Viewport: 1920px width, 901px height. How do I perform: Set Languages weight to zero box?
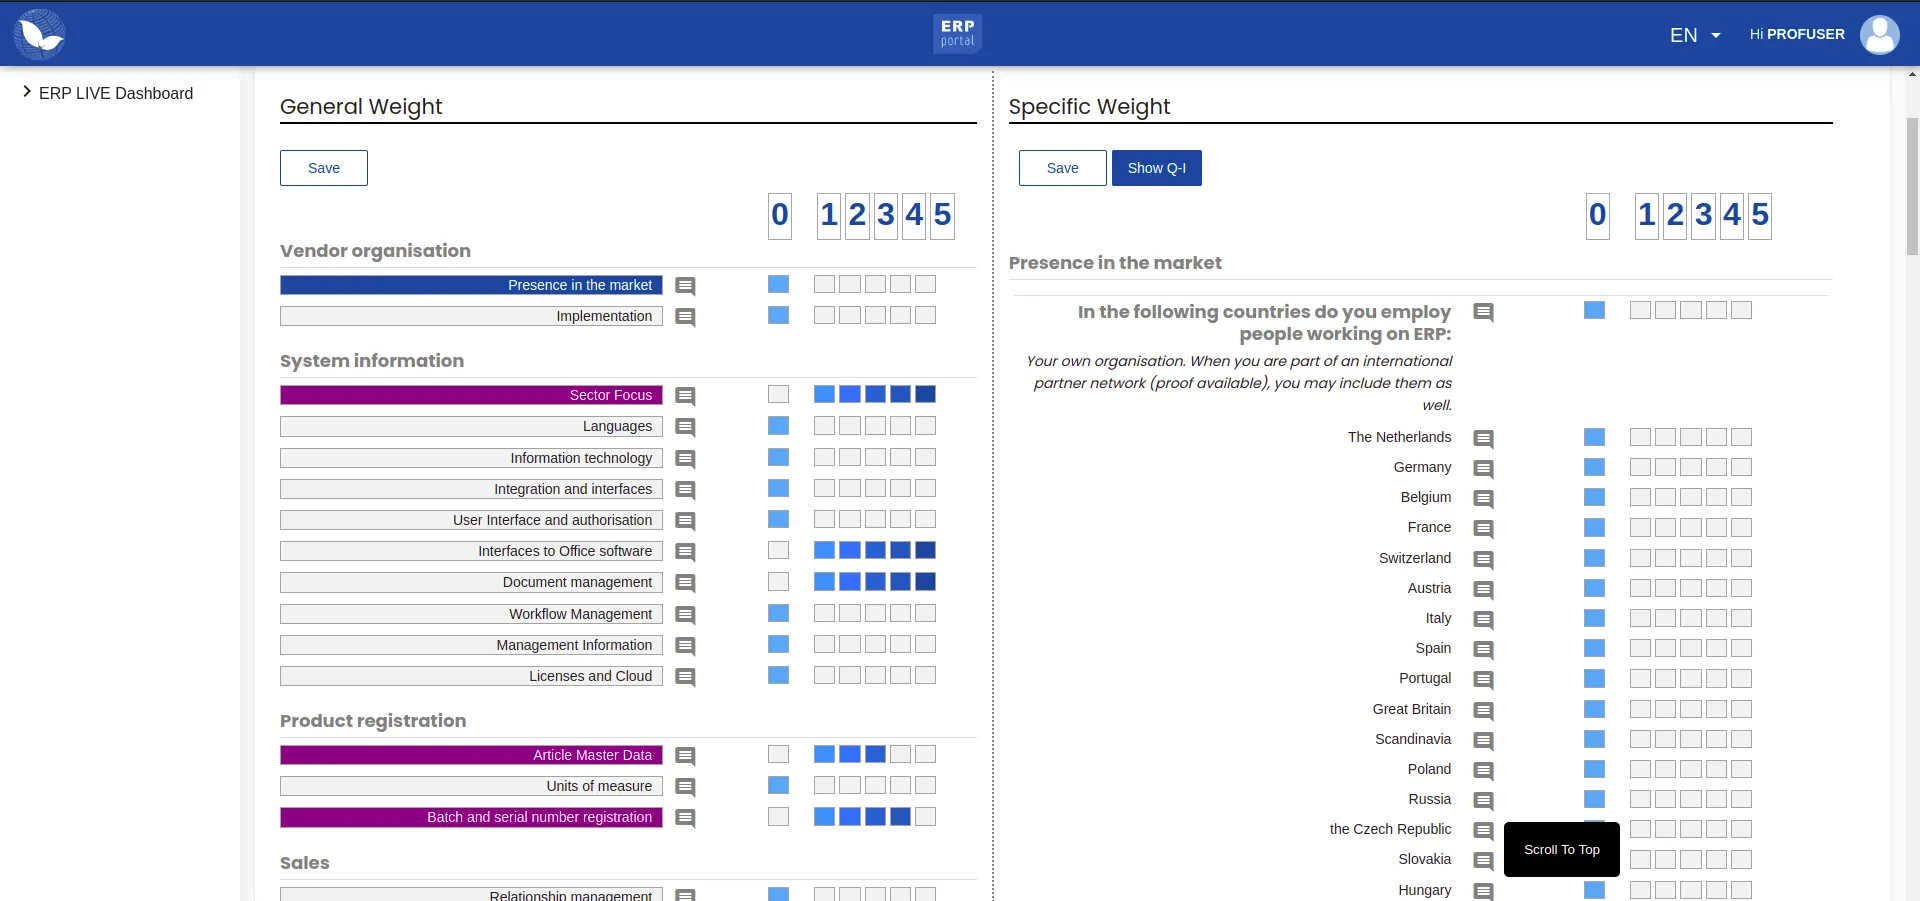point(779,426)
